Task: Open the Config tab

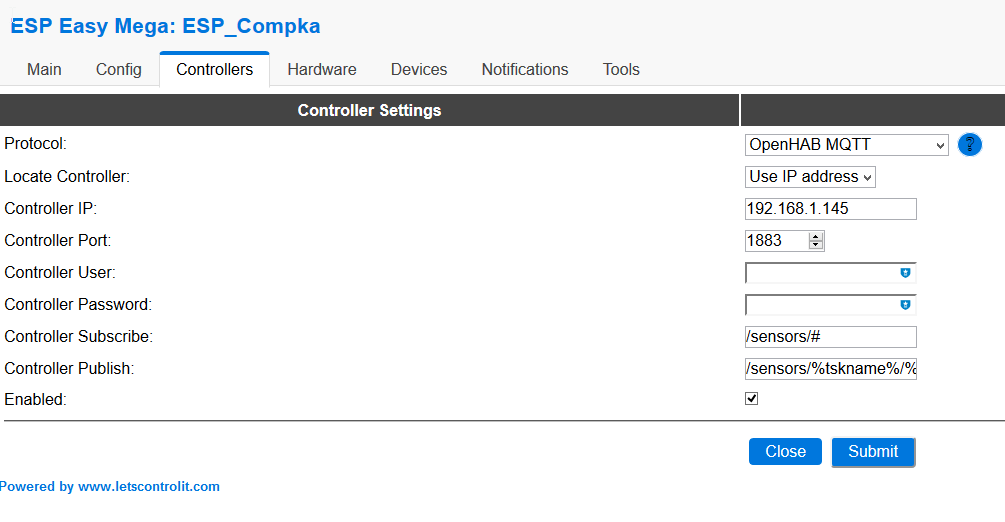Action: pyautogui.click(x=119, y=70)
